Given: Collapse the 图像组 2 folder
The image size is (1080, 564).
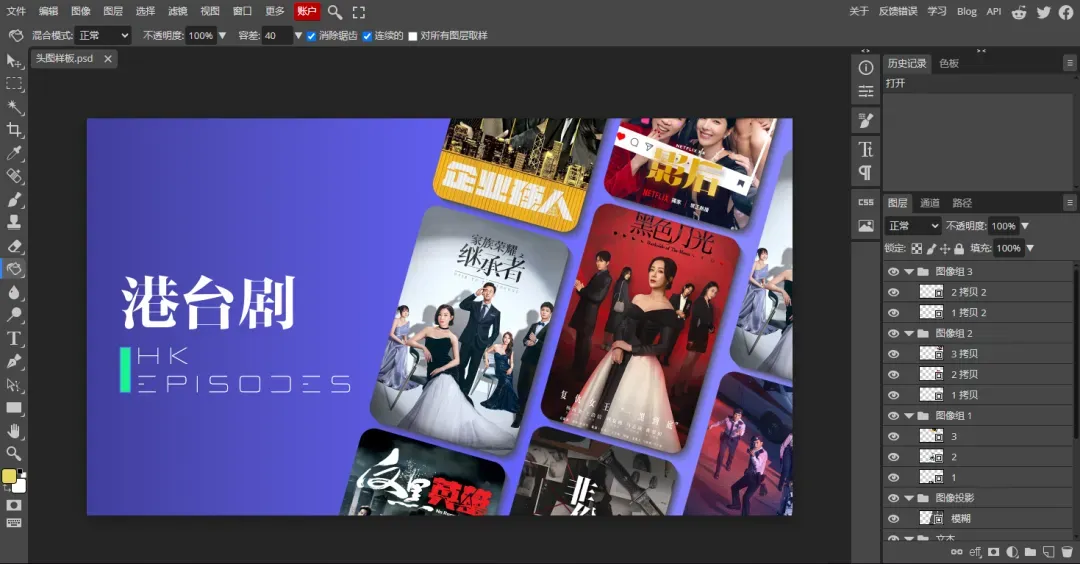Looking at the screenshot, I should (x=909, y=333).
